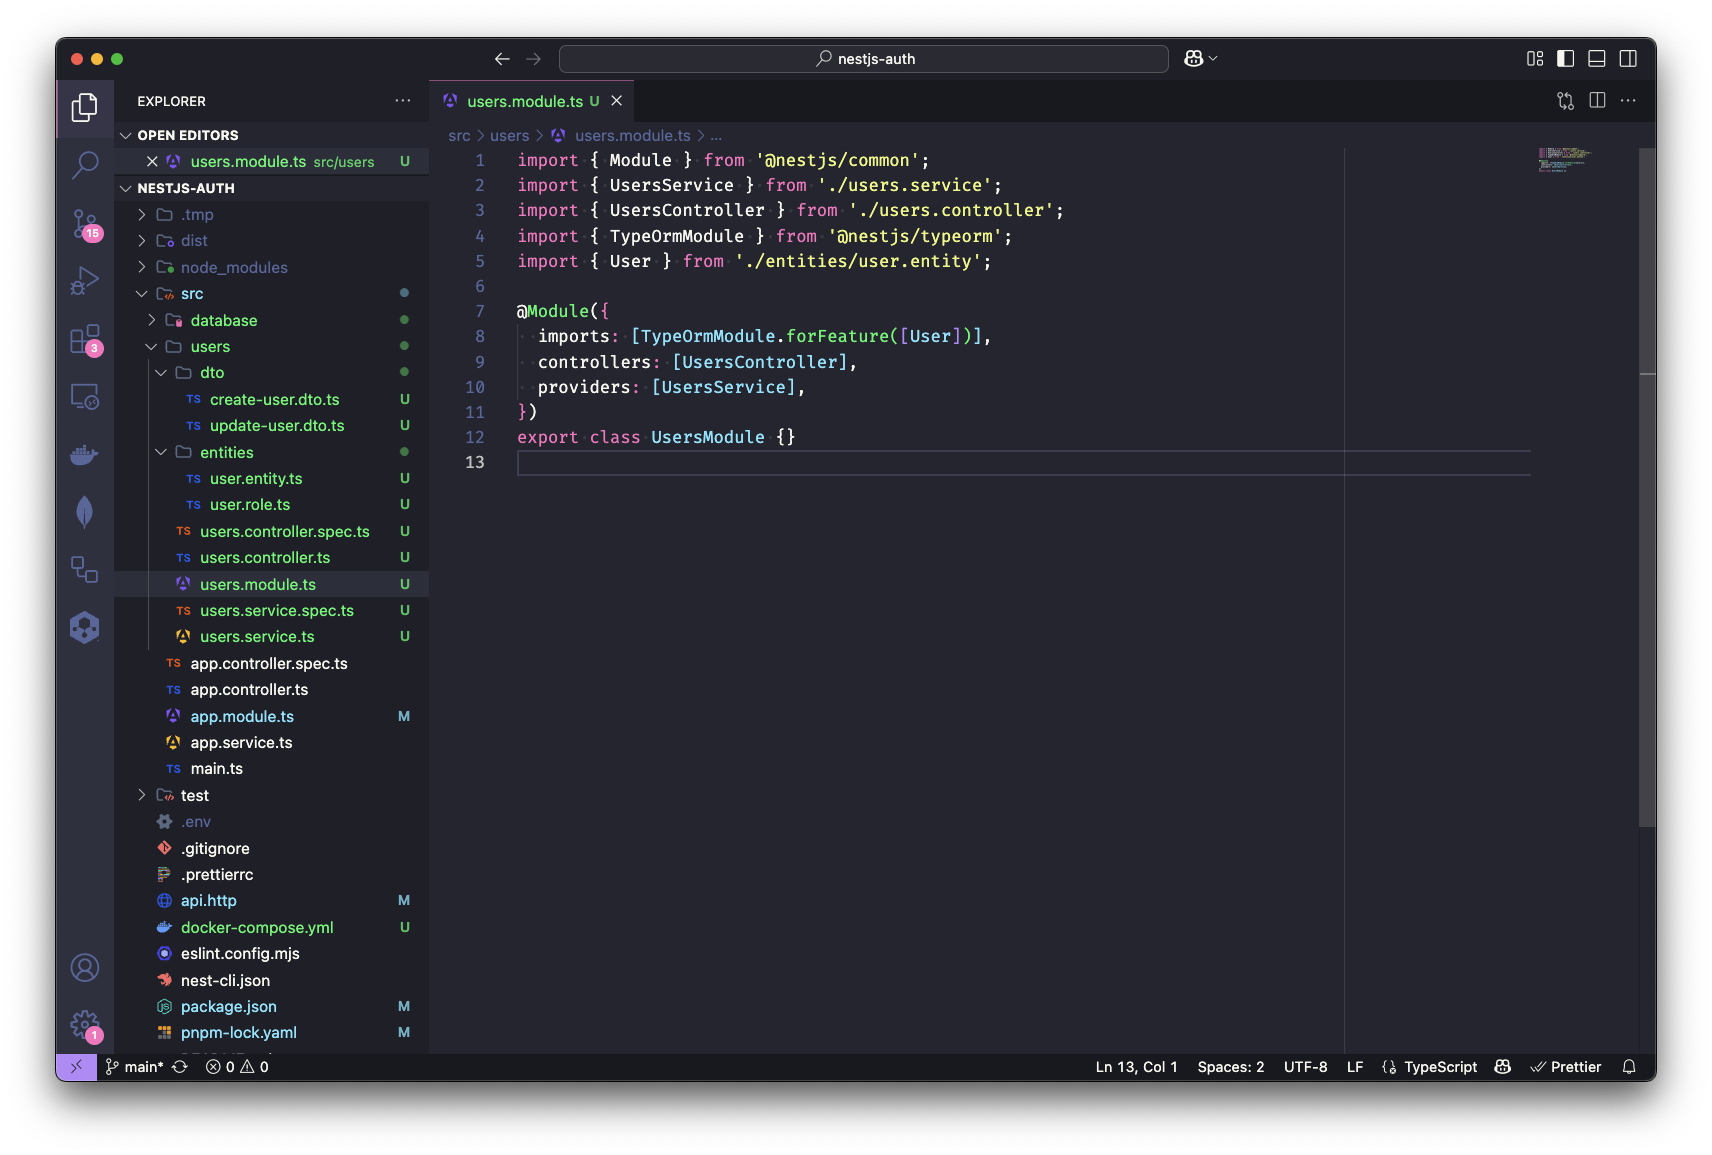Open users.service.ts file

256,637
